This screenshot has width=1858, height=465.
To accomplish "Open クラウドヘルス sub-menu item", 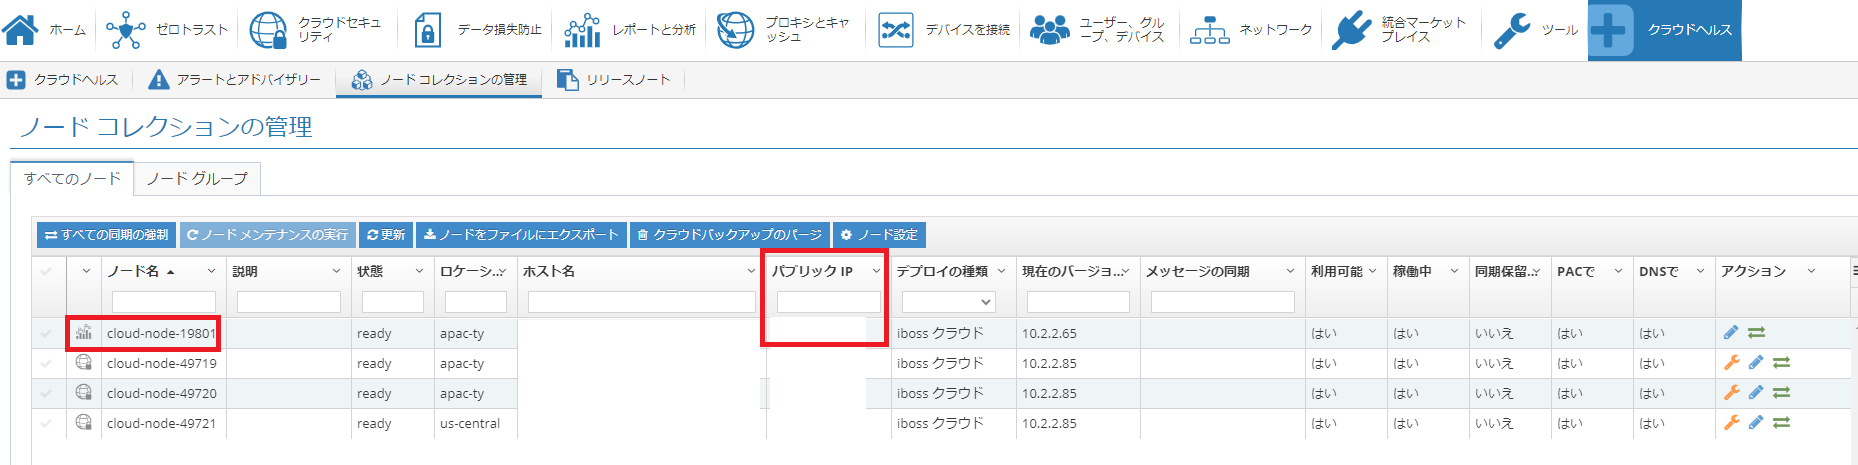I will (x=63, y=80).
